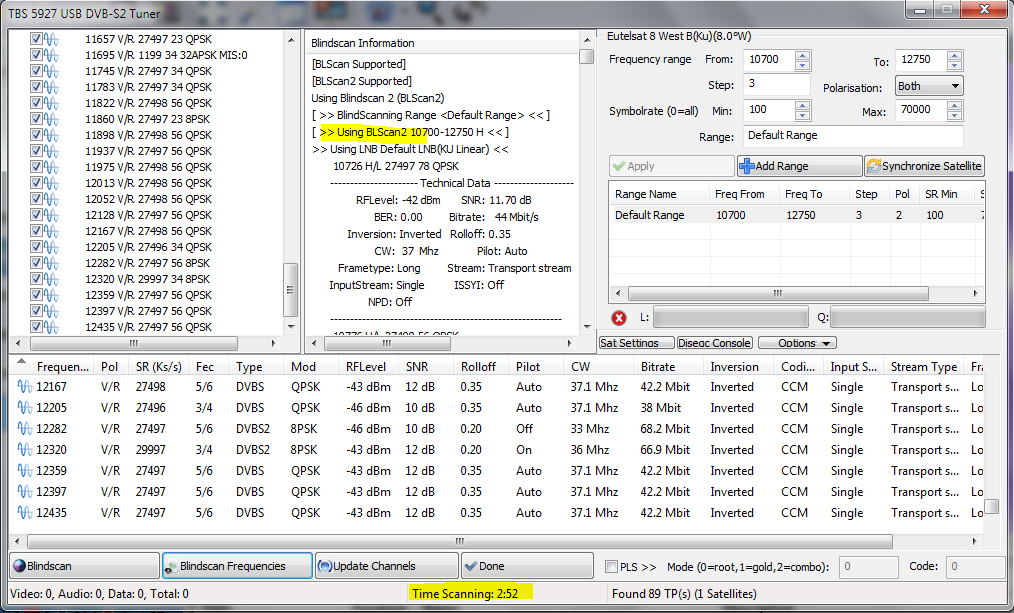Image resolution: width=1014 pixels, height=613 pixels.
Task: Click the transponder icon in table row 12282
Action: pyautogui.click(x=25, y=429)
